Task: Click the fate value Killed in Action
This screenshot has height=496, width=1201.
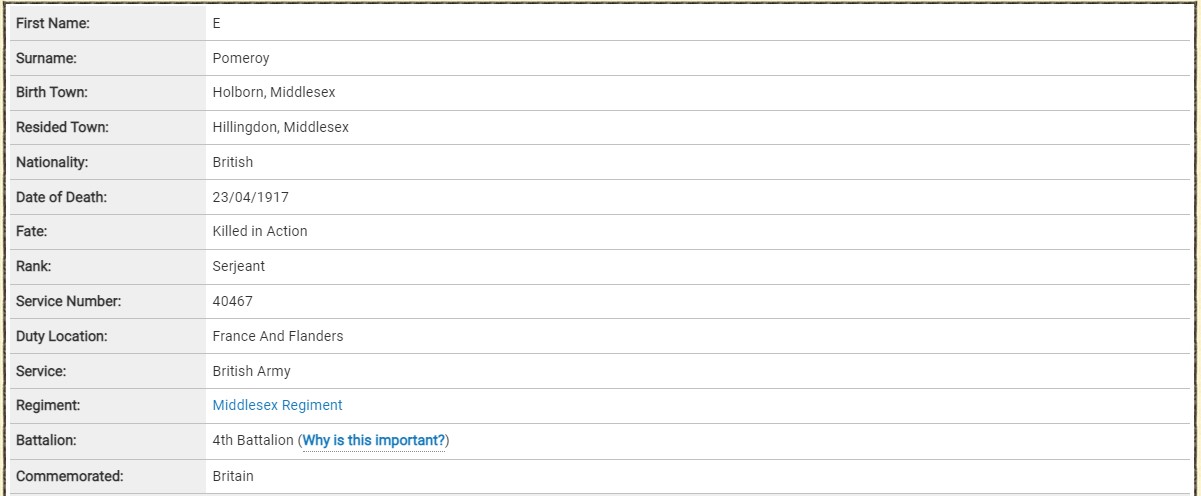Action: (x=260, y=231)
